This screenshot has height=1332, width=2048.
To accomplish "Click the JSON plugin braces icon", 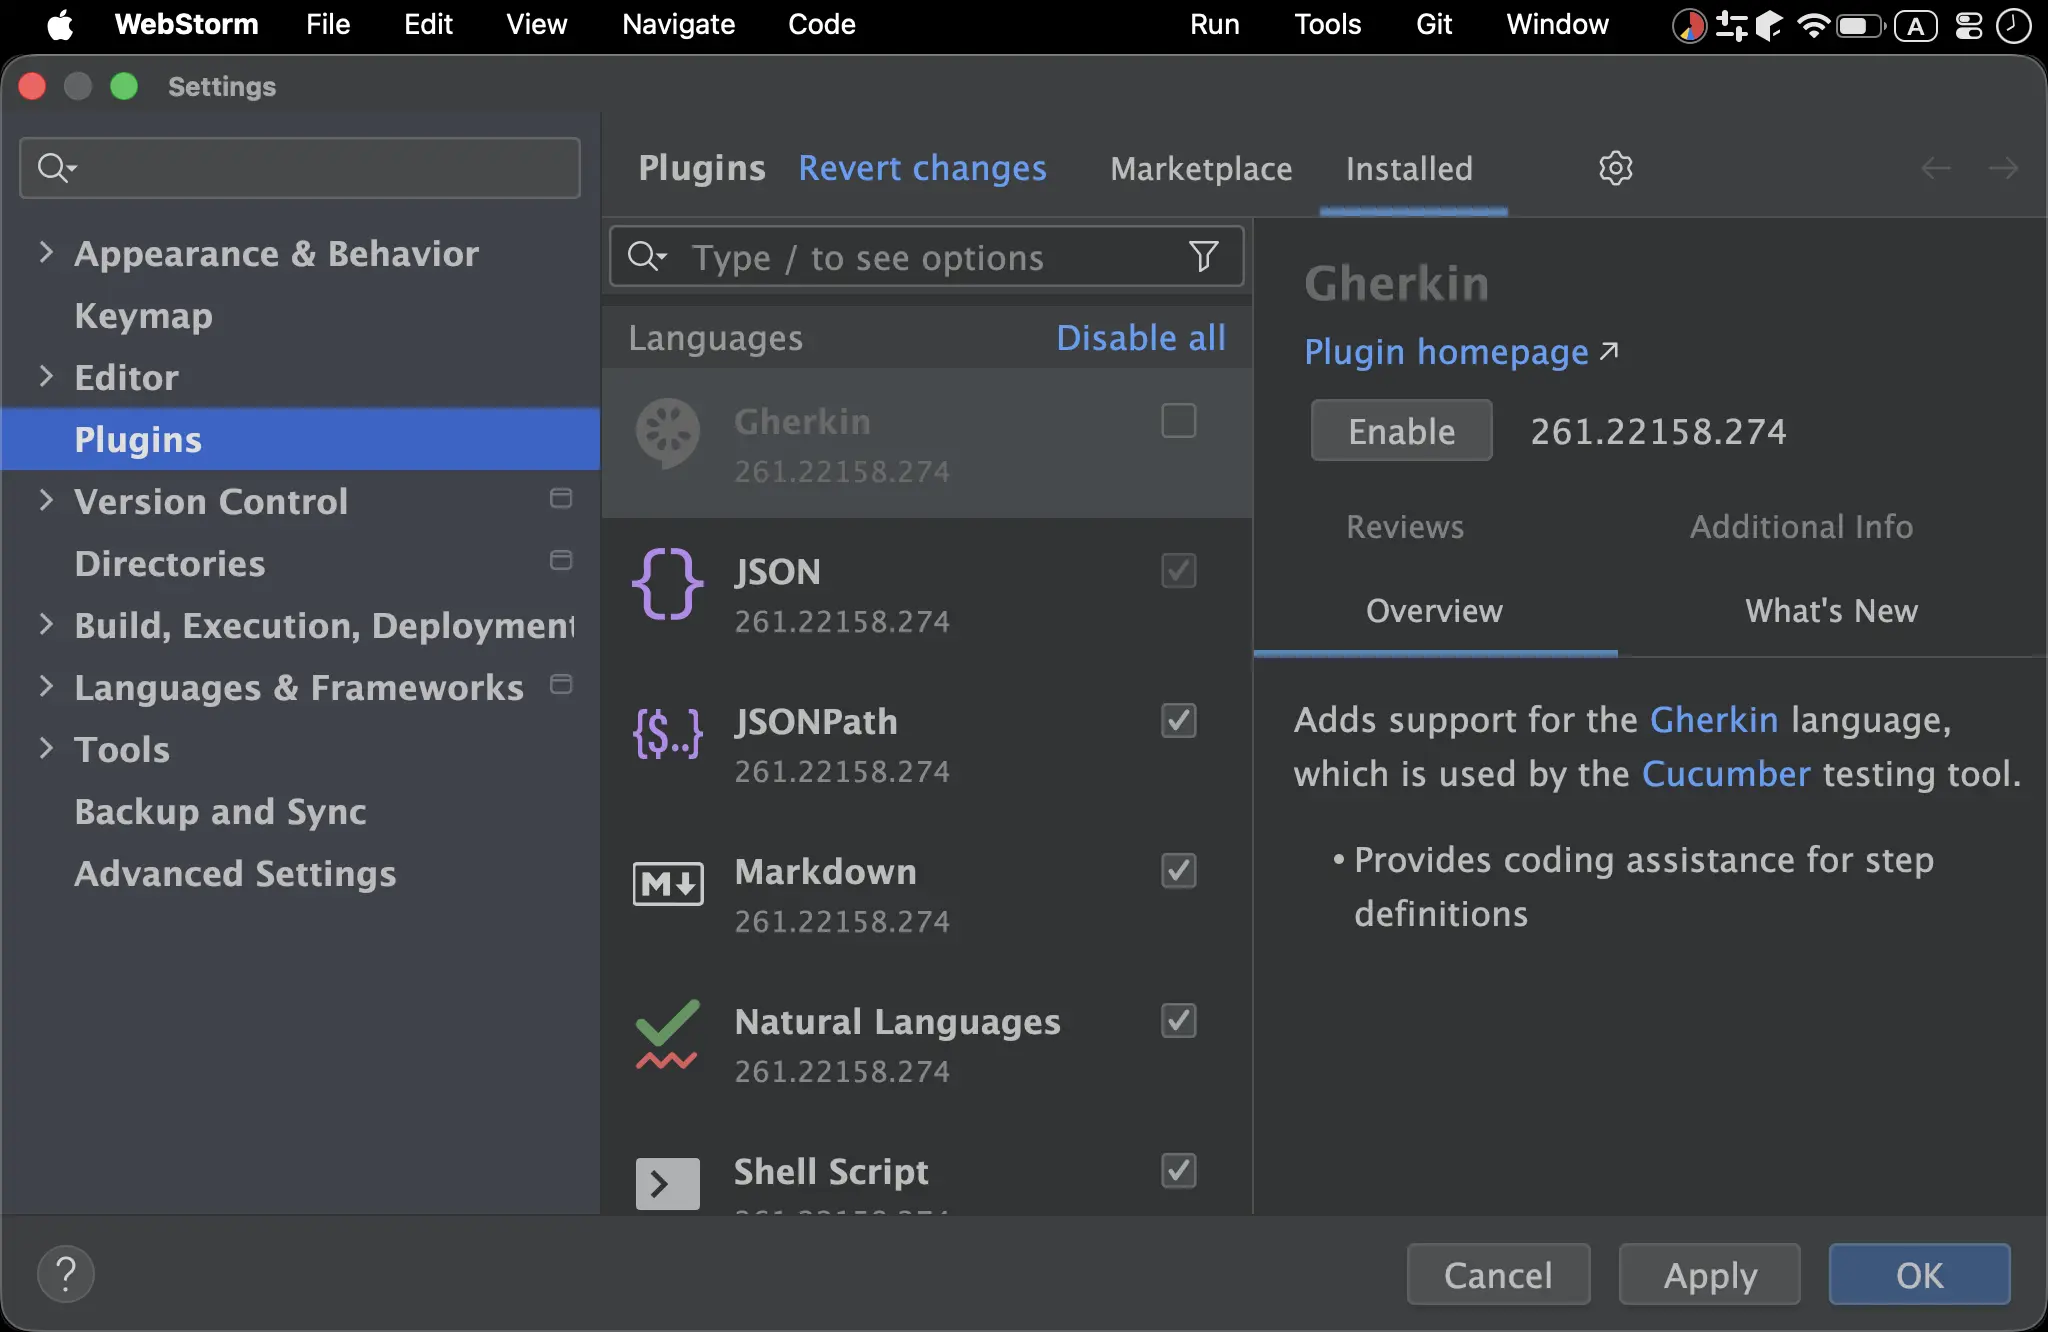I will [x=667, y=583].
